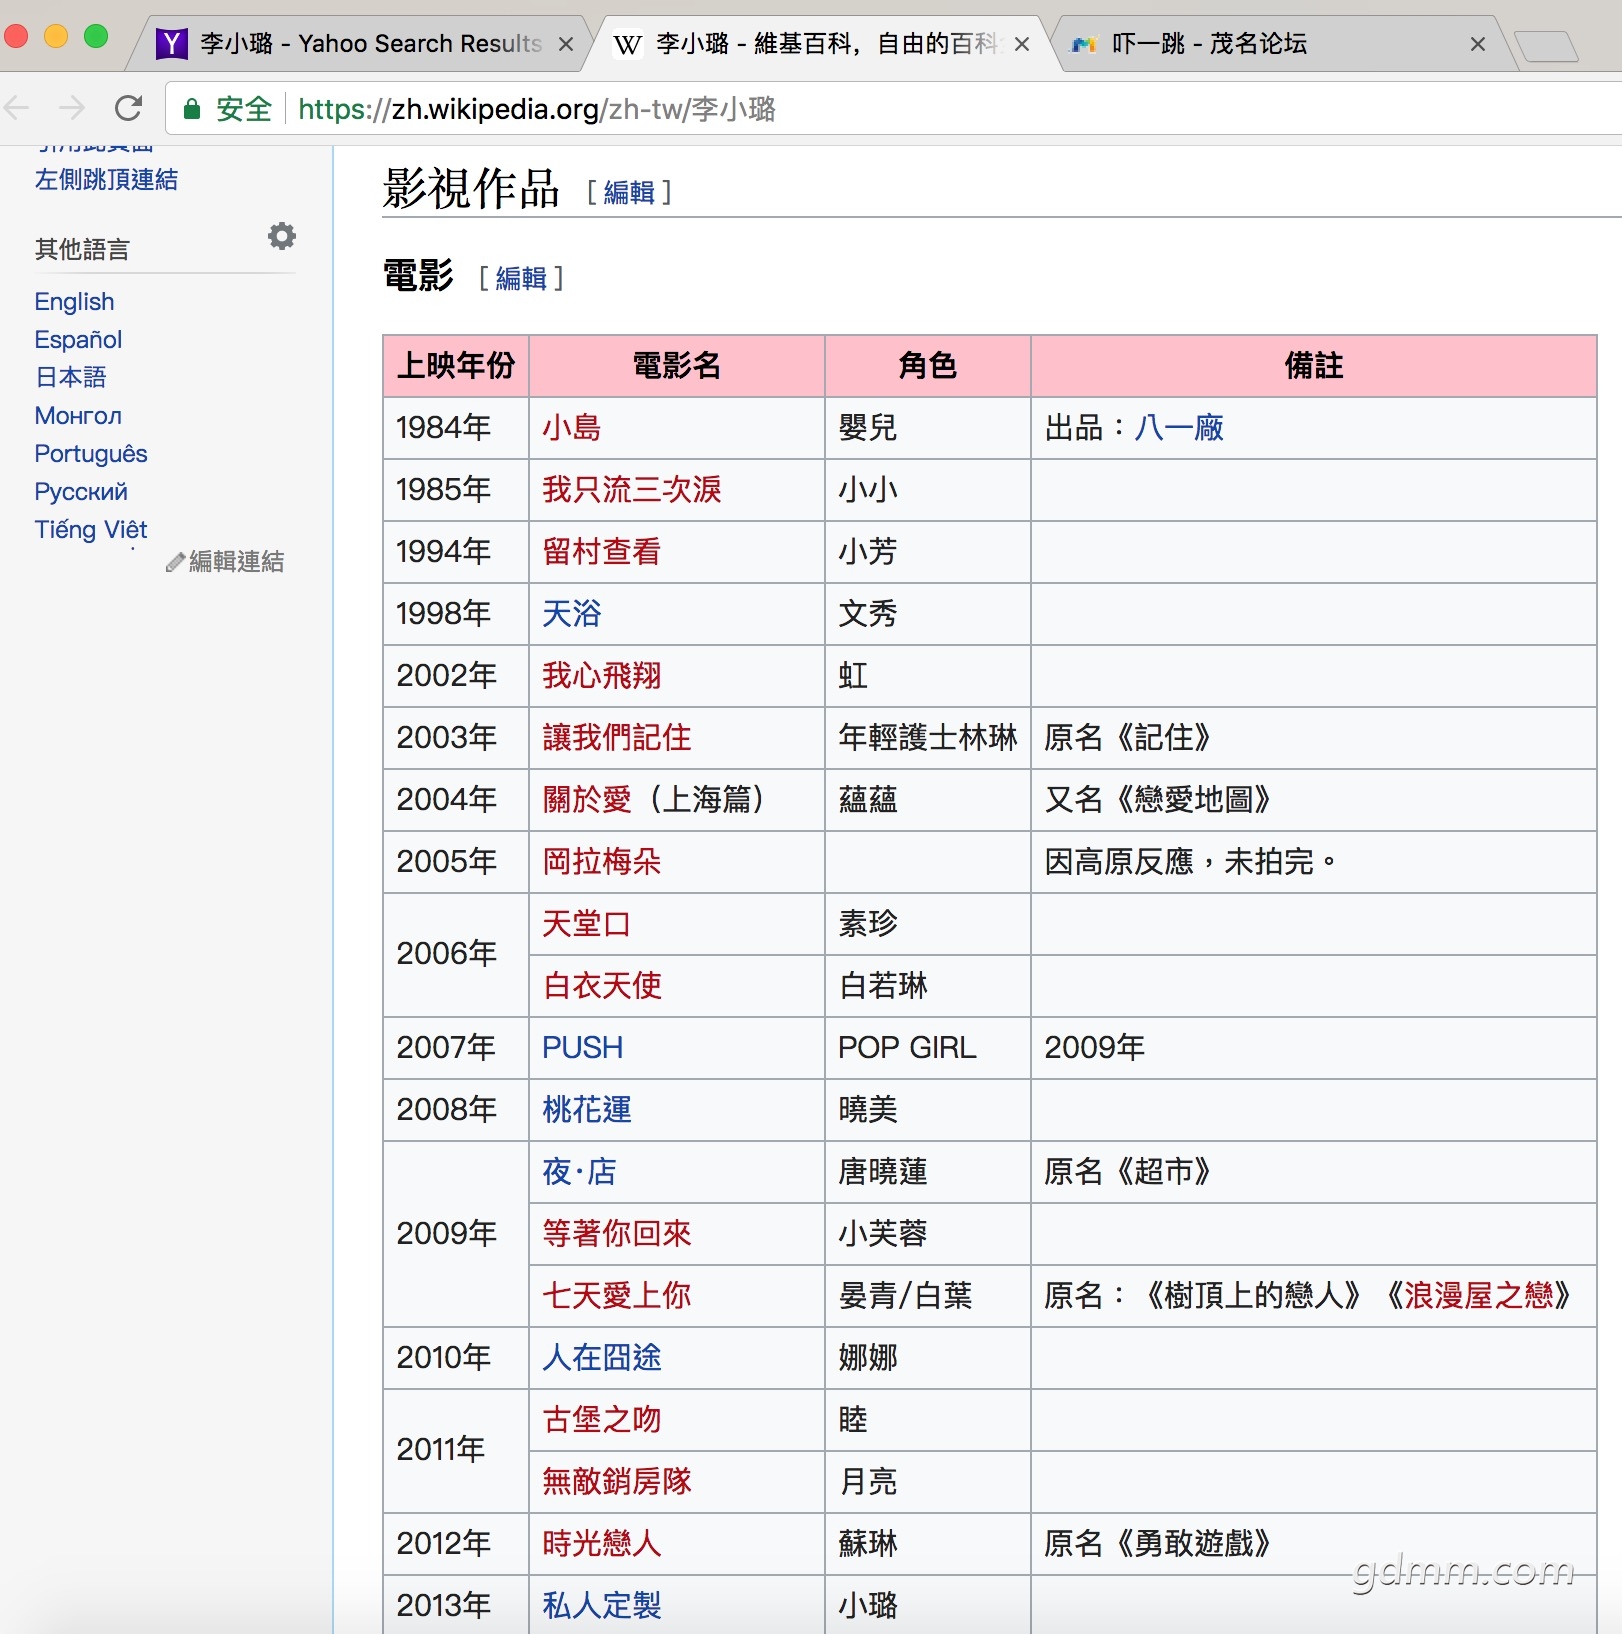
Task: Click the Wikipedia favicon on second tab
Action: point(627,44)
